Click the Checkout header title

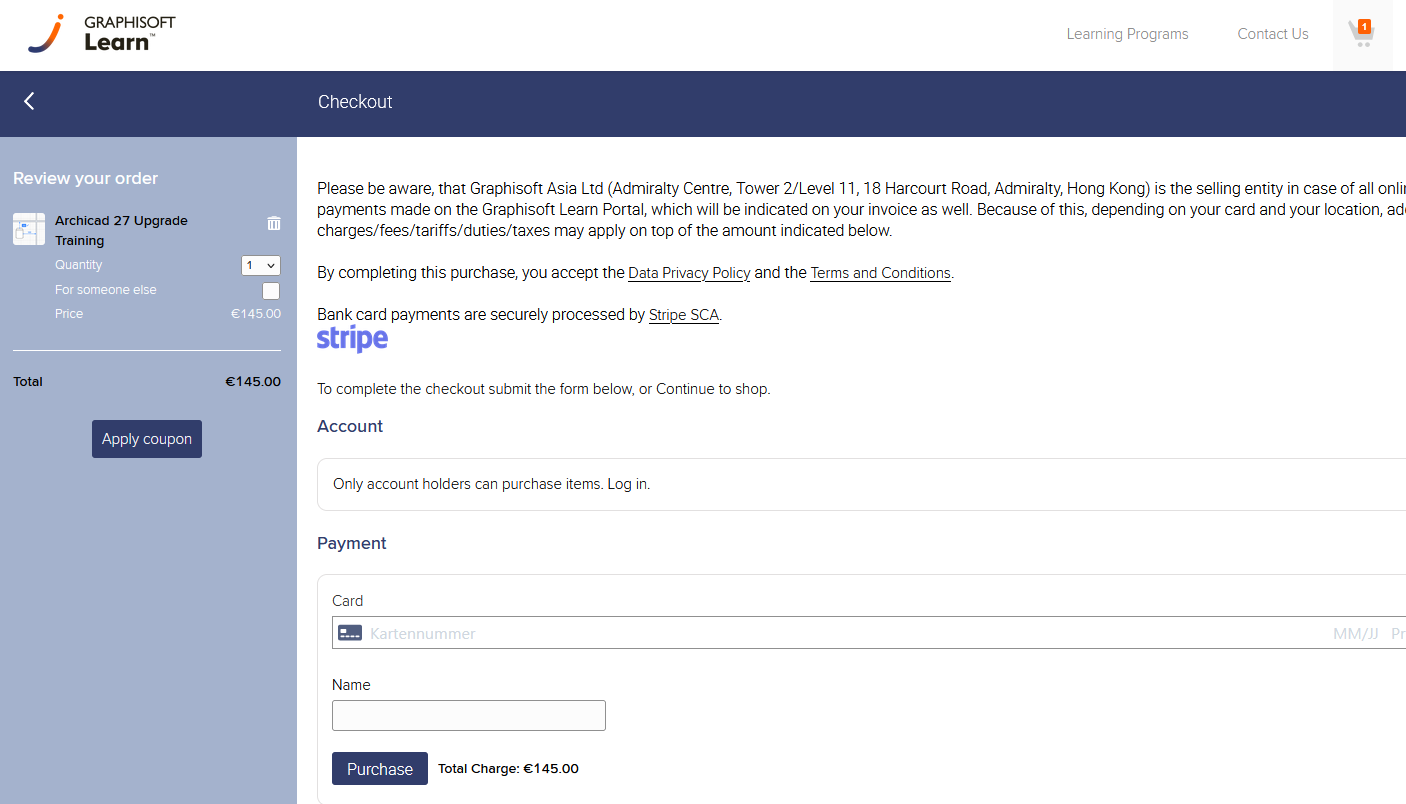click(355, 102)
